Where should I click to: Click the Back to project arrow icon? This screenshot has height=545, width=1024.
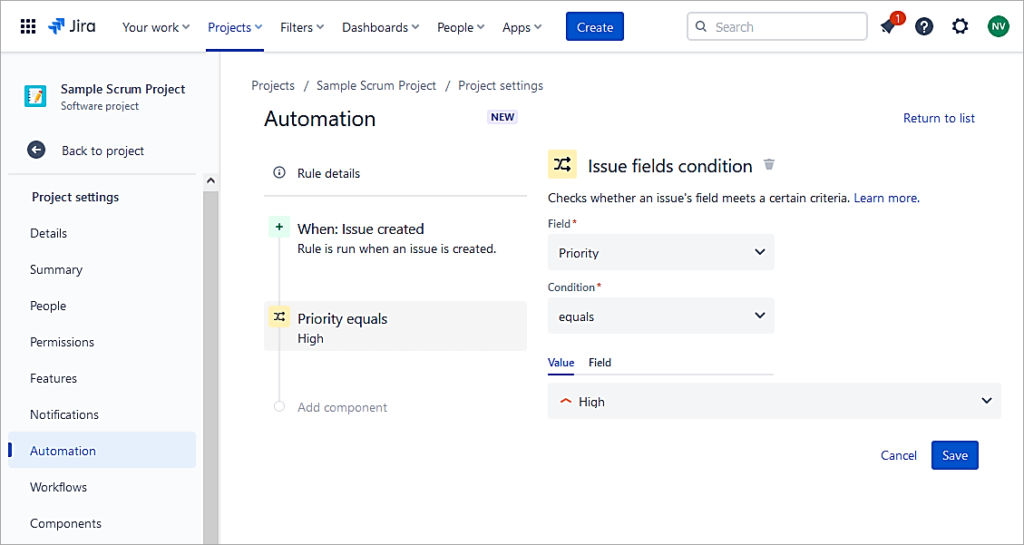pyautogui.click(x=37, y=150)
